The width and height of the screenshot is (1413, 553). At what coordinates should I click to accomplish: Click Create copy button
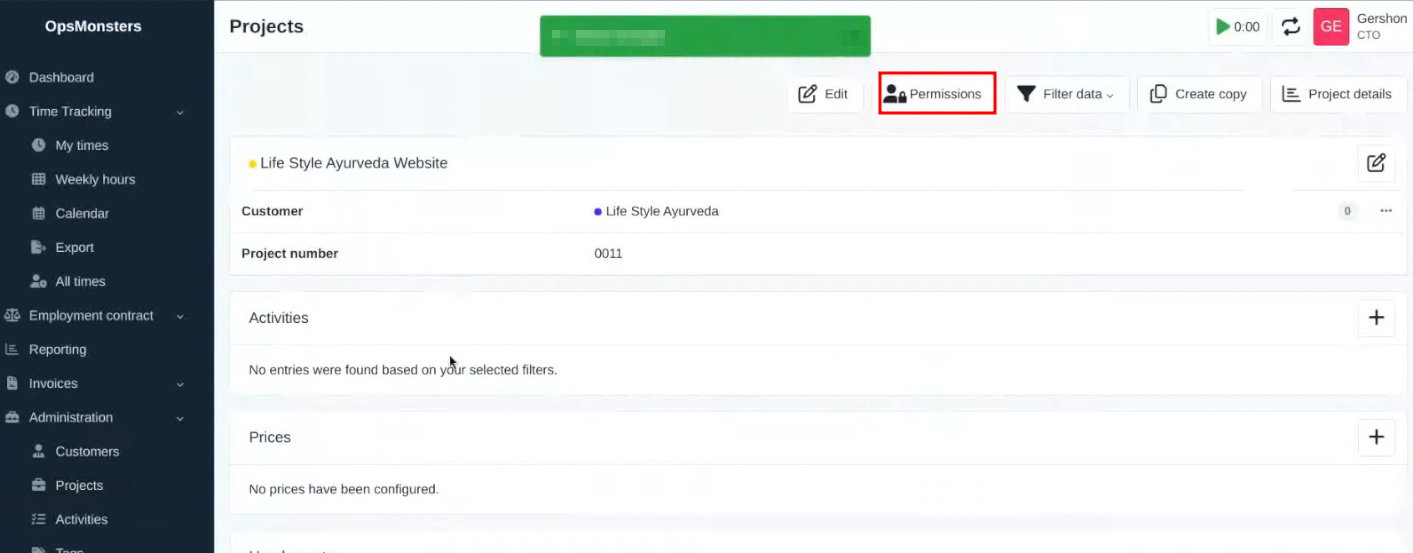[x=1199, y=94]
